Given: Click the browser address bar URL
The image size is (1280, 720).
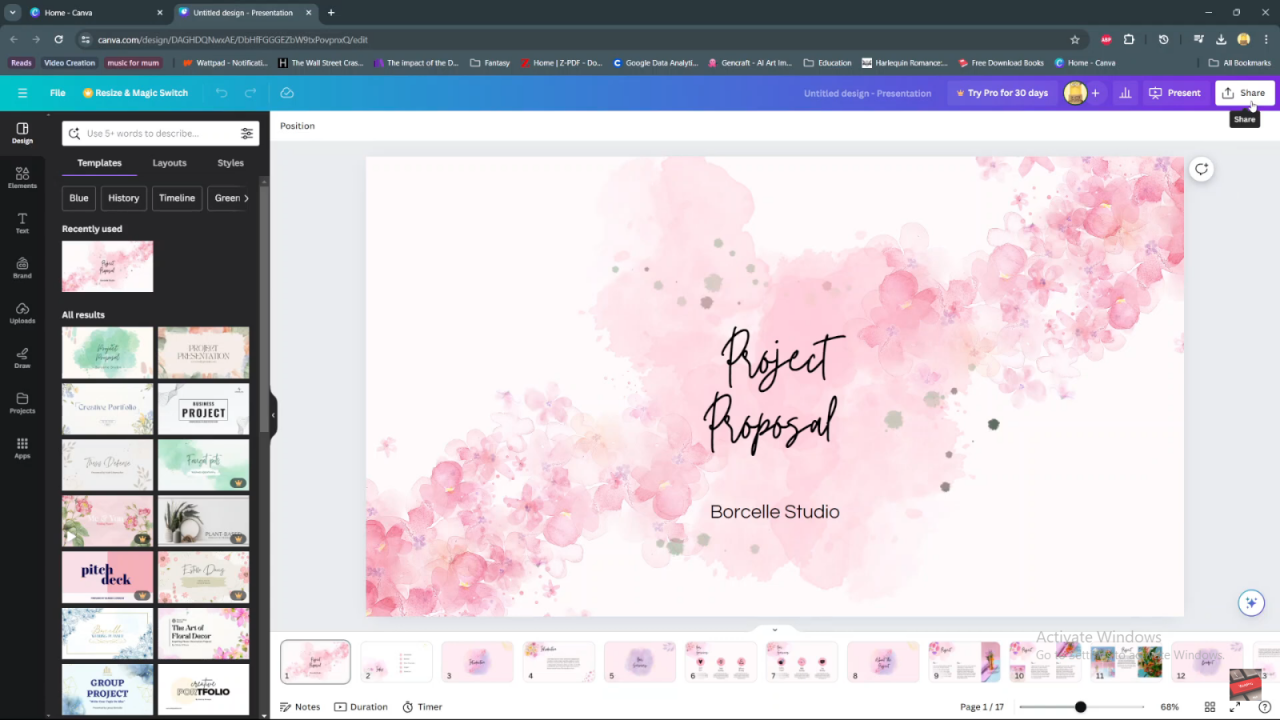Looking at the screenshot, I should 233,40.
